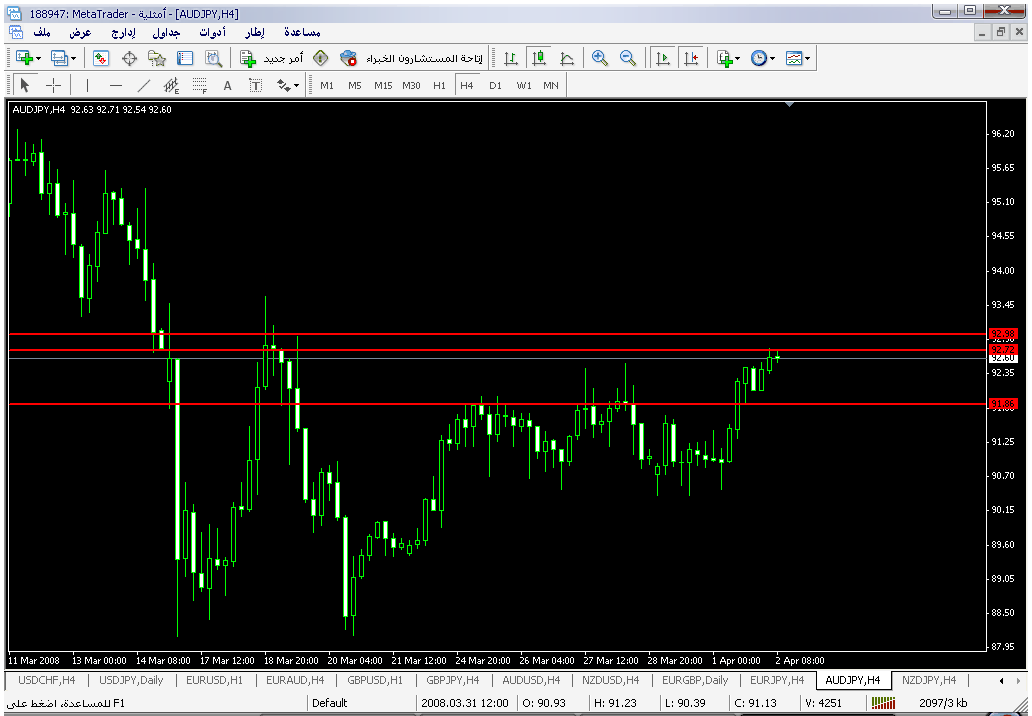This screenshot has height=716, width=1032.
Task: Select the crosshair cursor tool
Action: coord(54,86)
